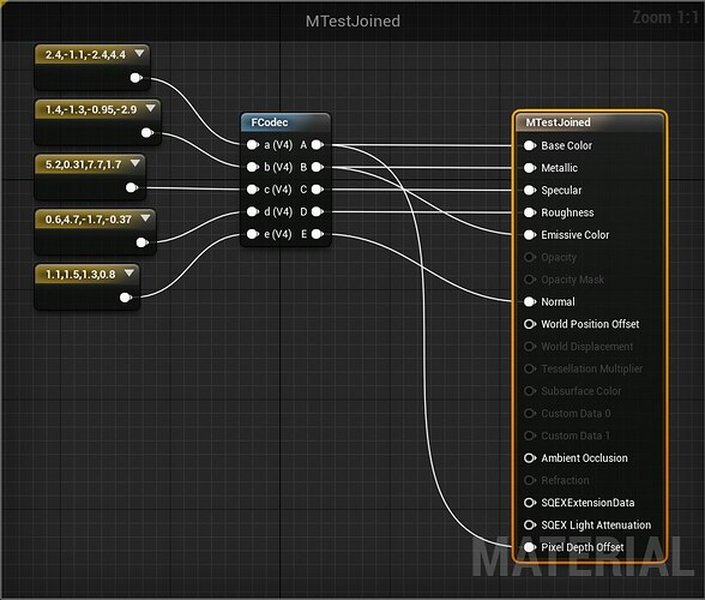Click the disabled Custom Data 1 pin
Image resolution: width=705 pixels, height=600 pixels.
point(530,435)
